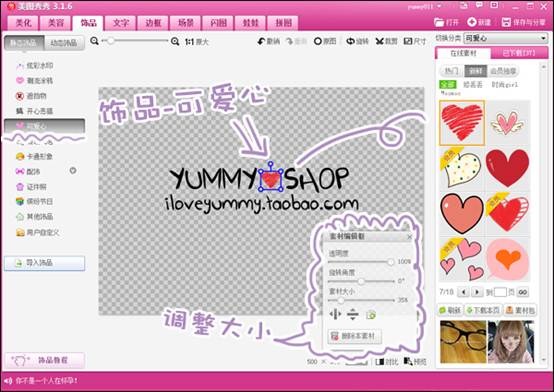Flip material vertically in edit panel
The width and height of the screenshot is (554, 392).
[353, 314]
